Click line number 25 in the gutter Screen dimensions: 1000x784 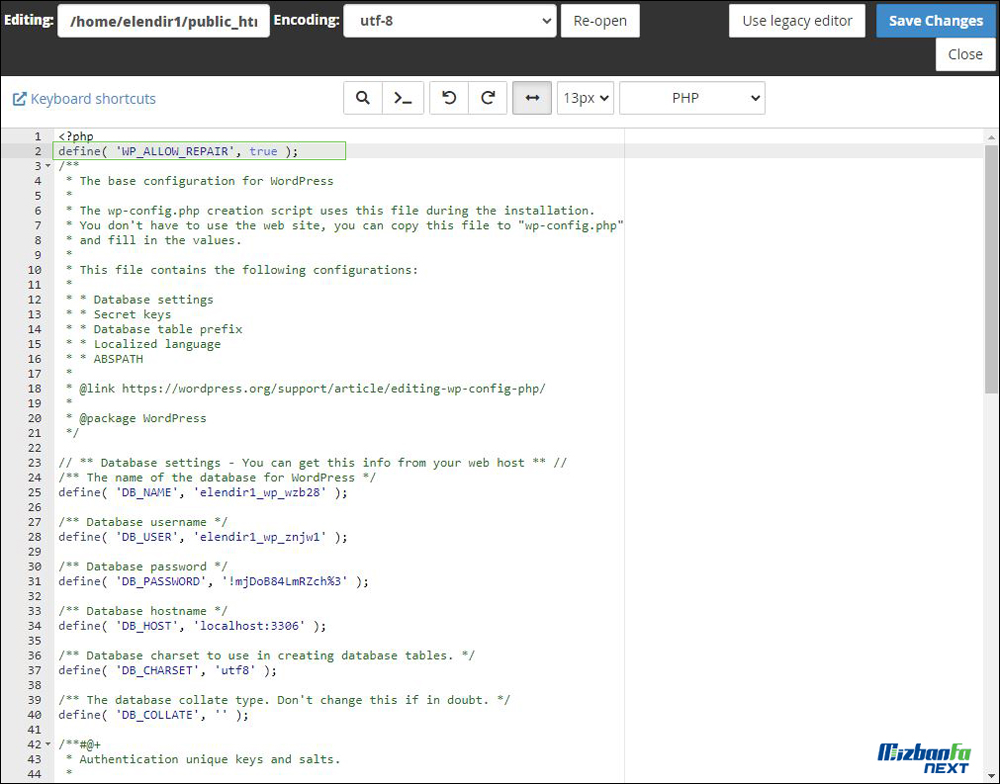tap(34, 492)
